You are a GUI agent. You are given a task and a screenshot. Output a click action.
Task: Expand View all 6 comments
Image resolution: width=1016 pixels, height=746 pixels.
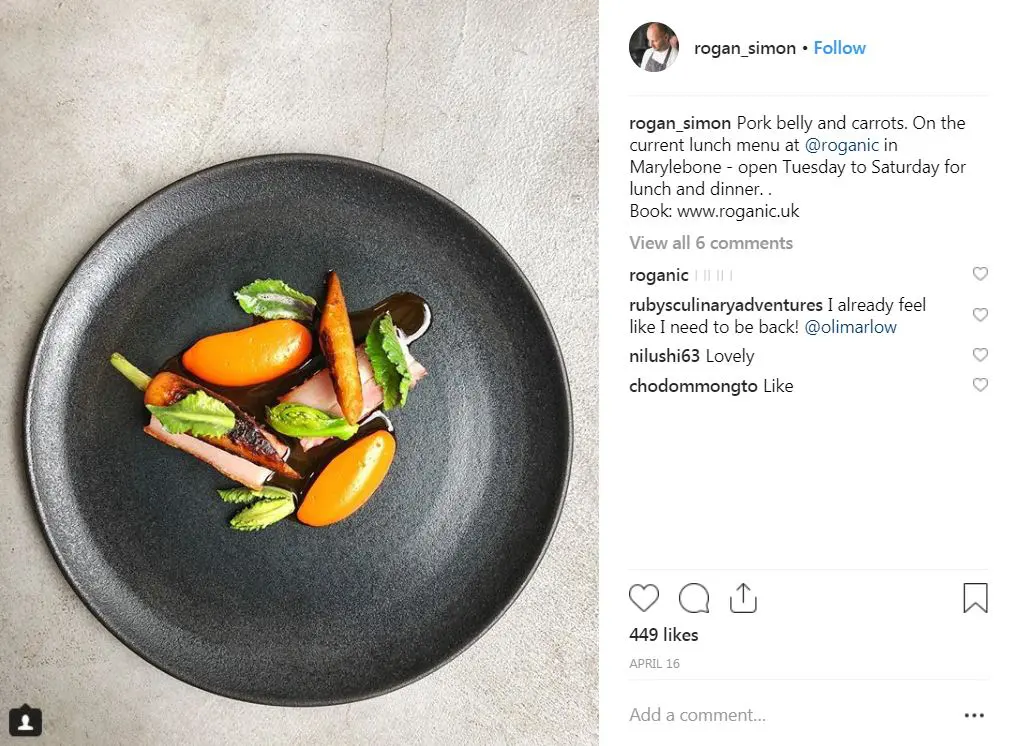[711, 243]
